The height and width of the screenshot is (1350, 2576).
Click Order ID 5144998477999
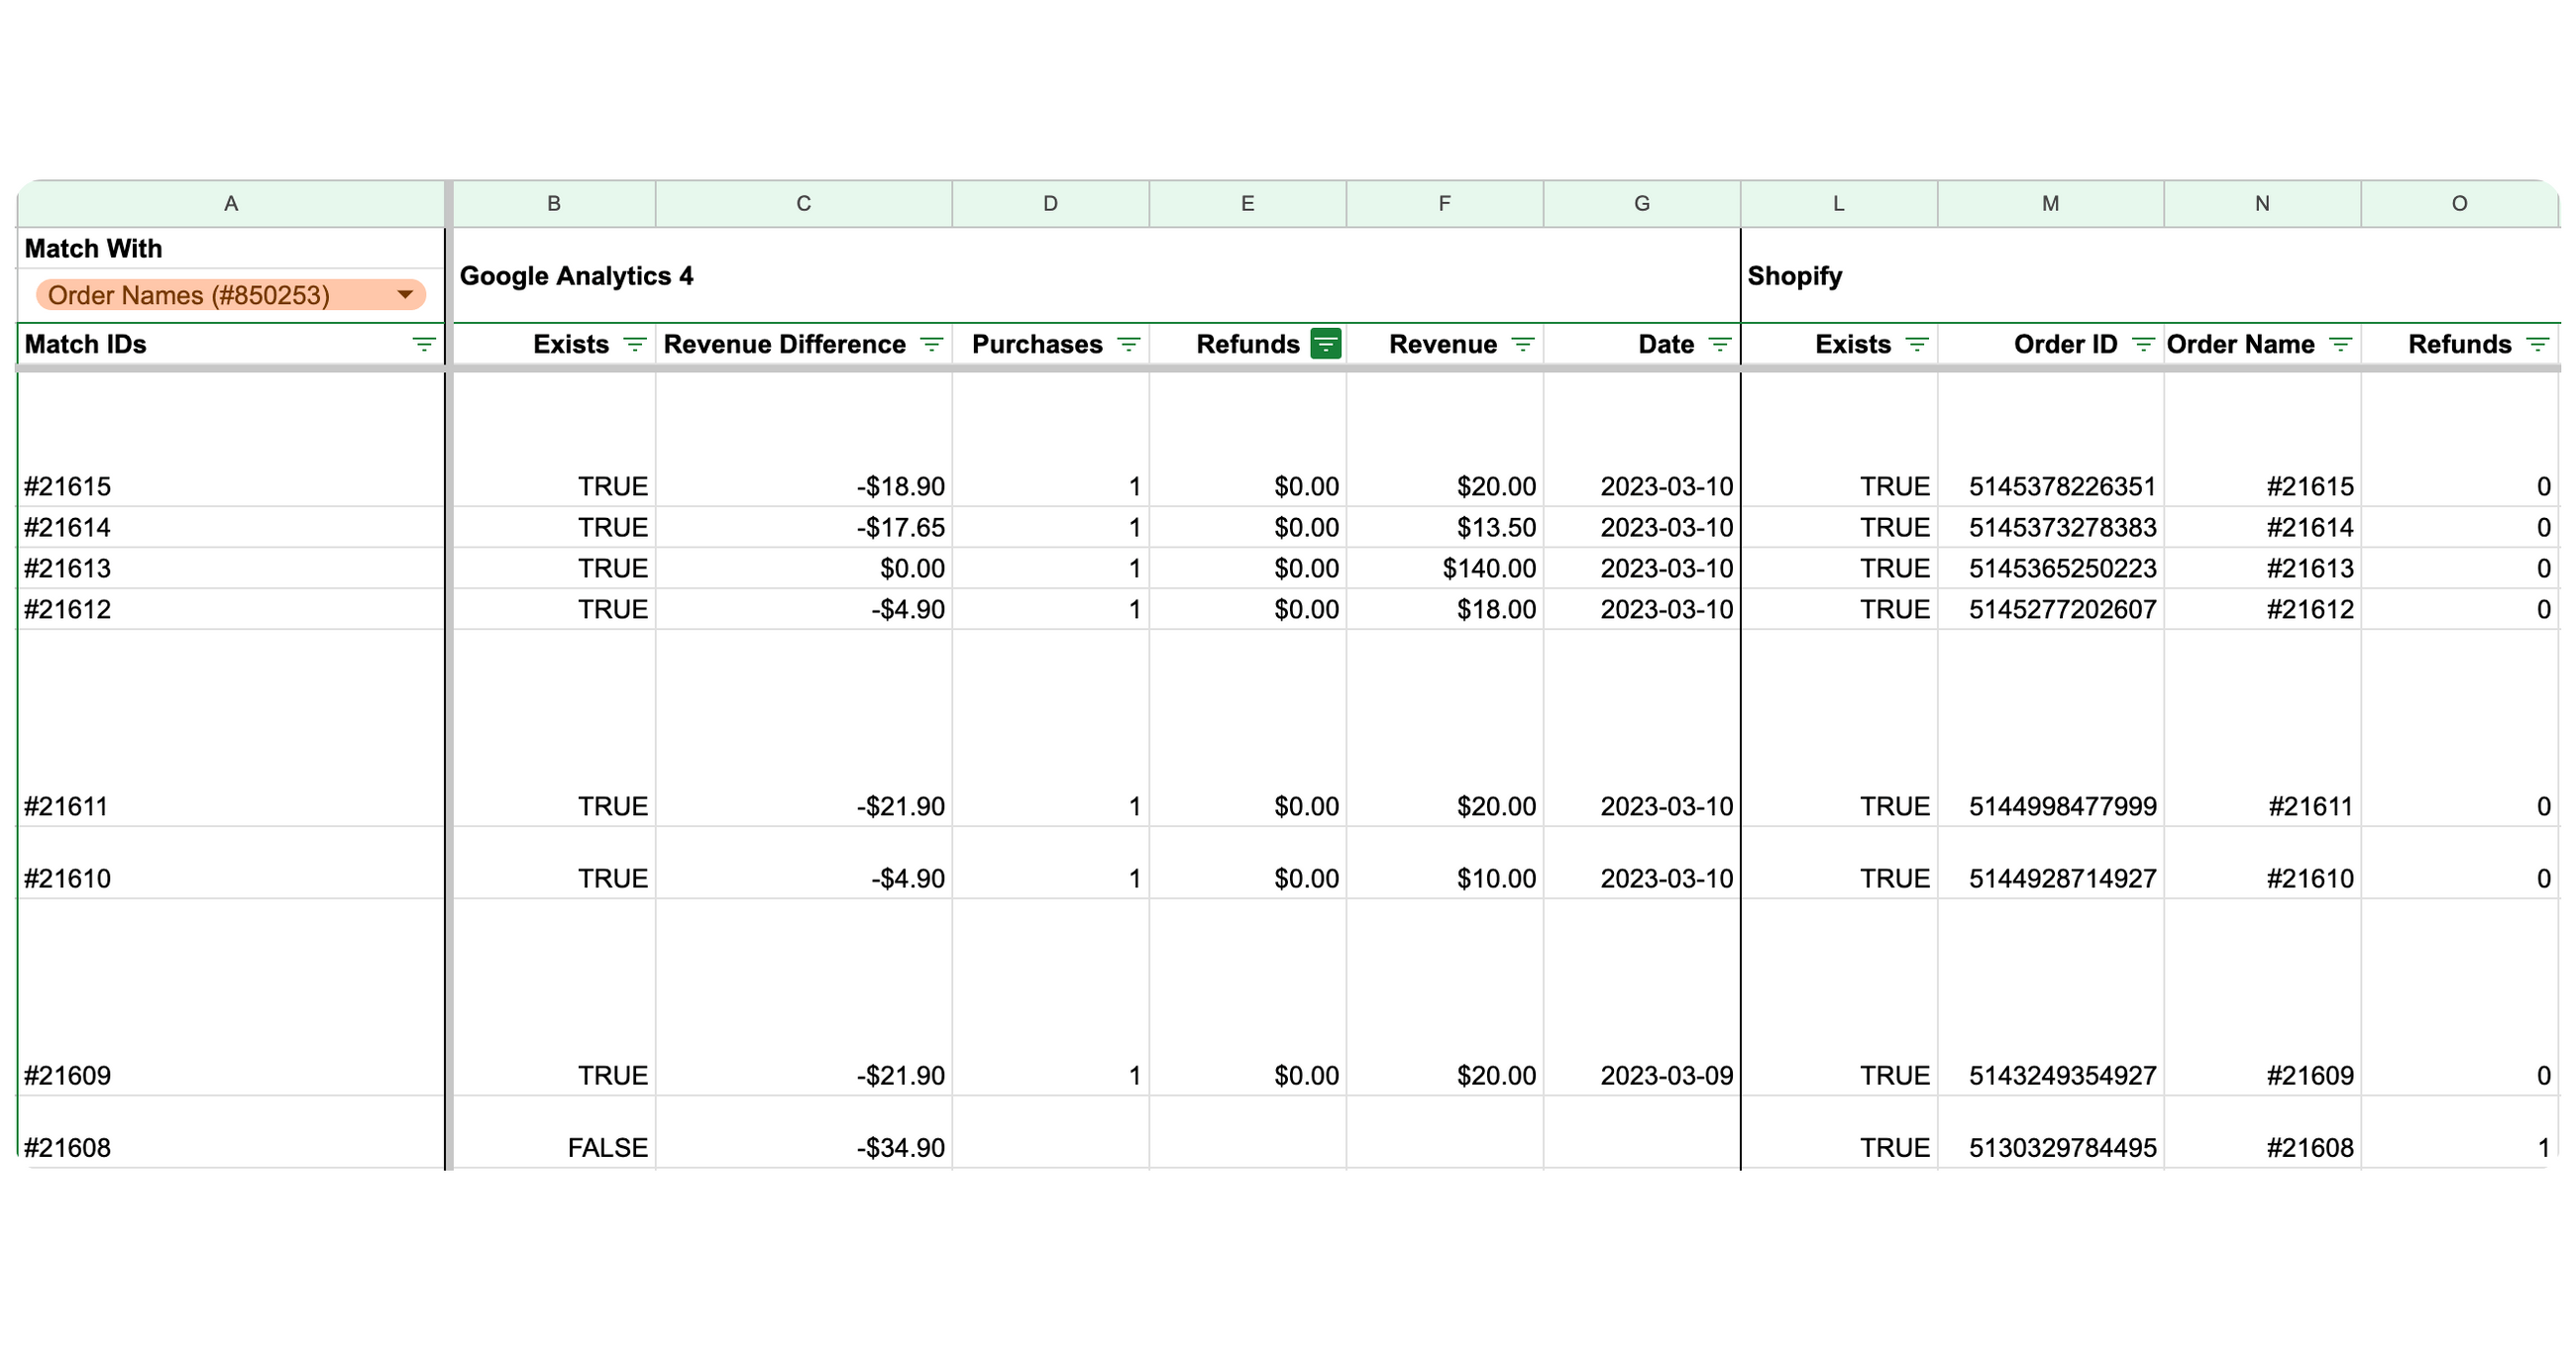pos(2062,806)
